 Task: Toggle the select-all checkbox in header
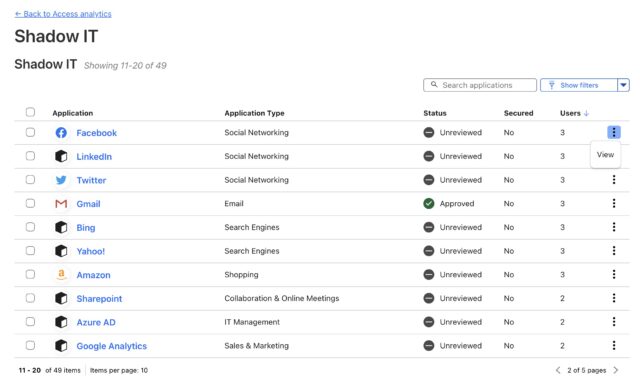point(30,112)
